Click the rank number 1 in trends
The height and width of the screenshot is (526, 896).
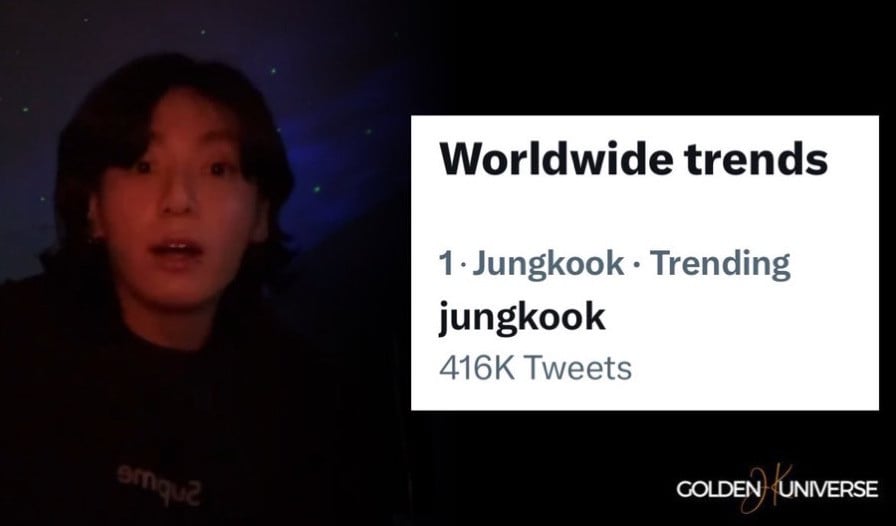pos(445,264)
